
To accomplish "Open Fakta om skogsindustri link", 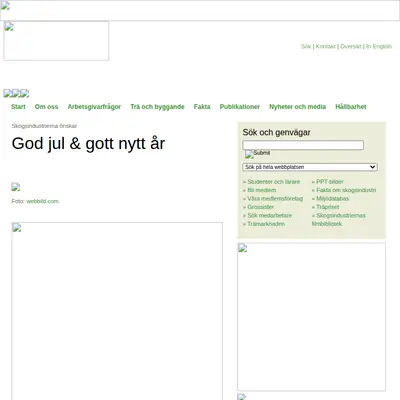I will [x=346, y=190].
